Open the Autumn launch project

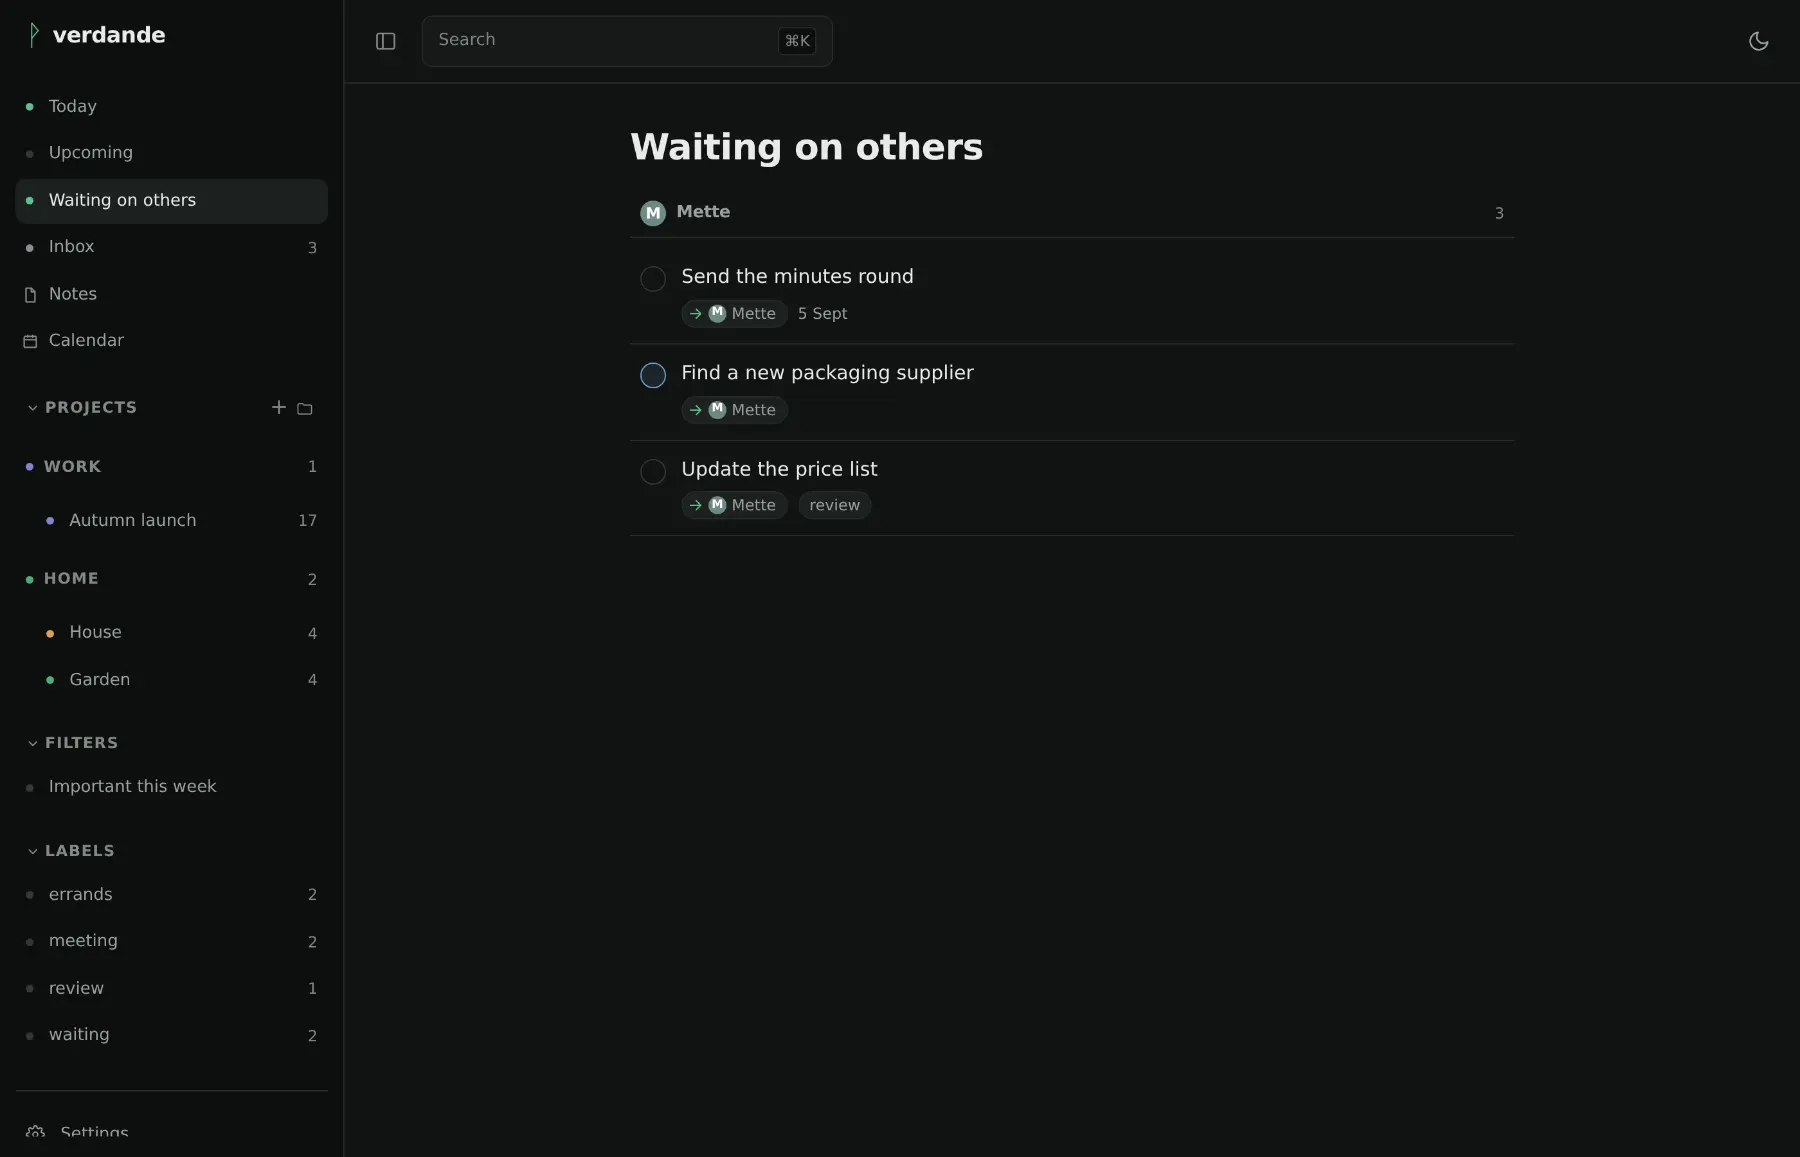tap(181, 520)
